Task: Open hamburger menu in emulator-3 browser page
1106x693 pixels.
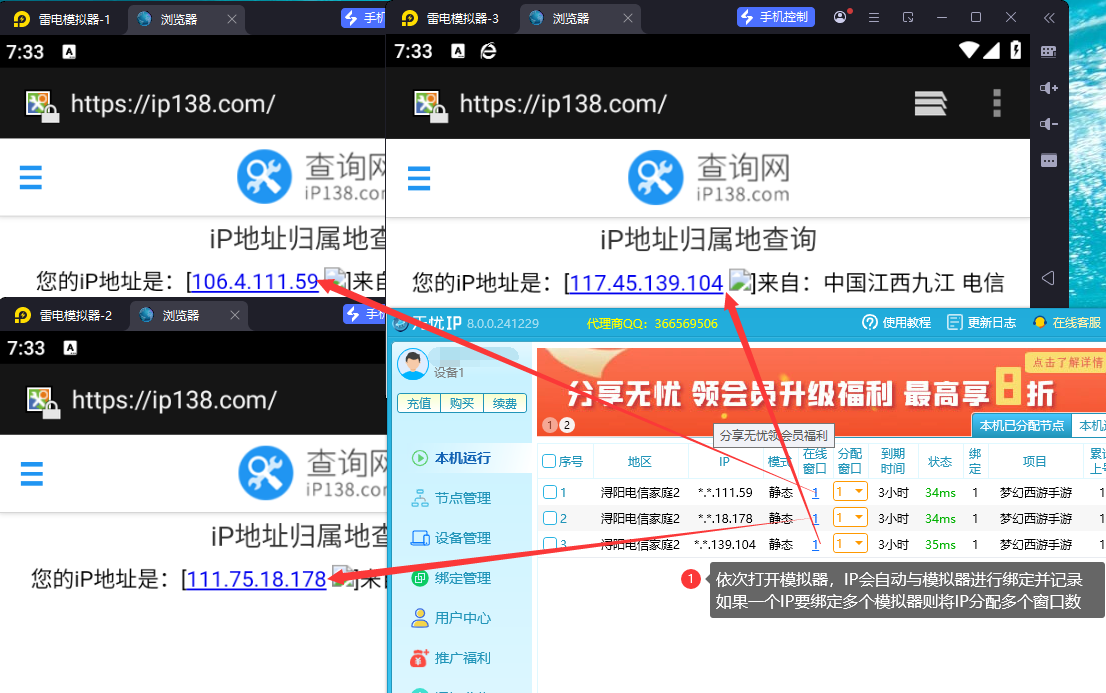Action: click(x=419, y=178)
